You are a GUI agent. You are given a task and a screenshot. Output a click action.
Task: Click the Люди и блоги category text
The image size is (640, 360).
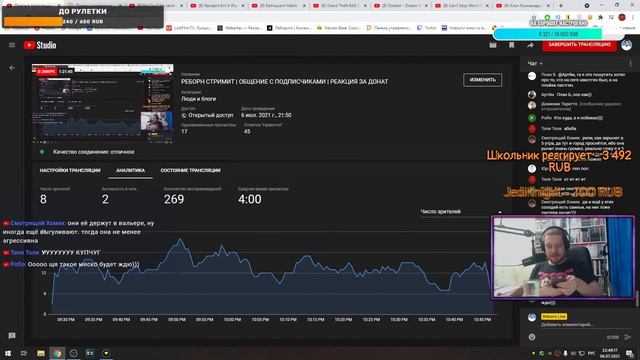coord(198,99)
